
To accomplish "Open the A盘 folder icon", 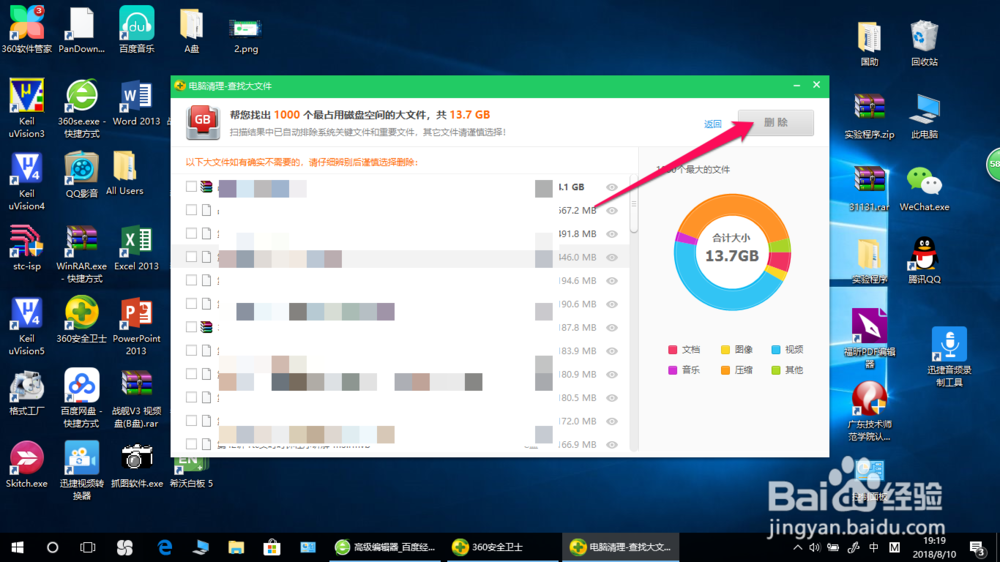I will tap(191, 30).
